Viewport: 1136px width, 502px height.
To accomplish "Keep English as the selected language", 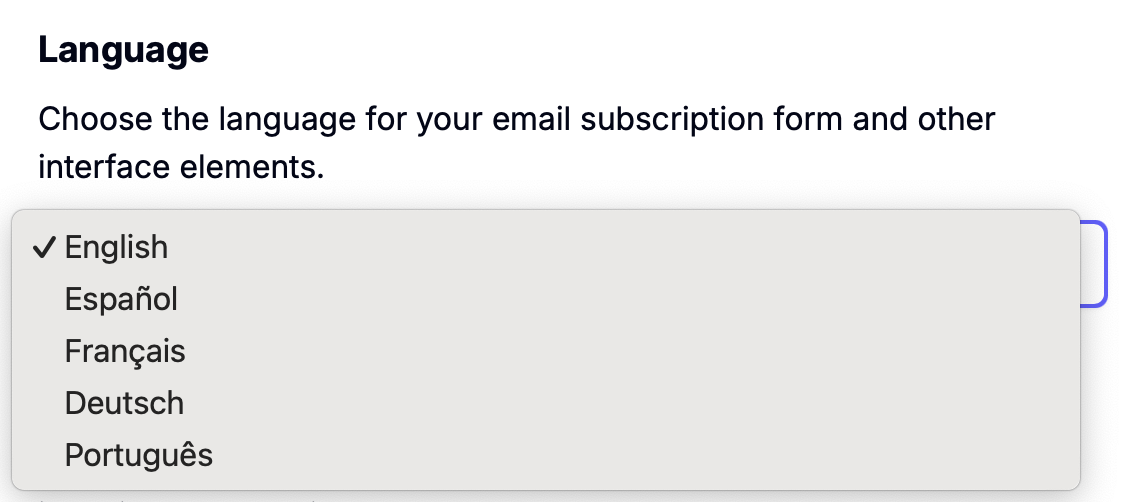I will pos(116,247).
